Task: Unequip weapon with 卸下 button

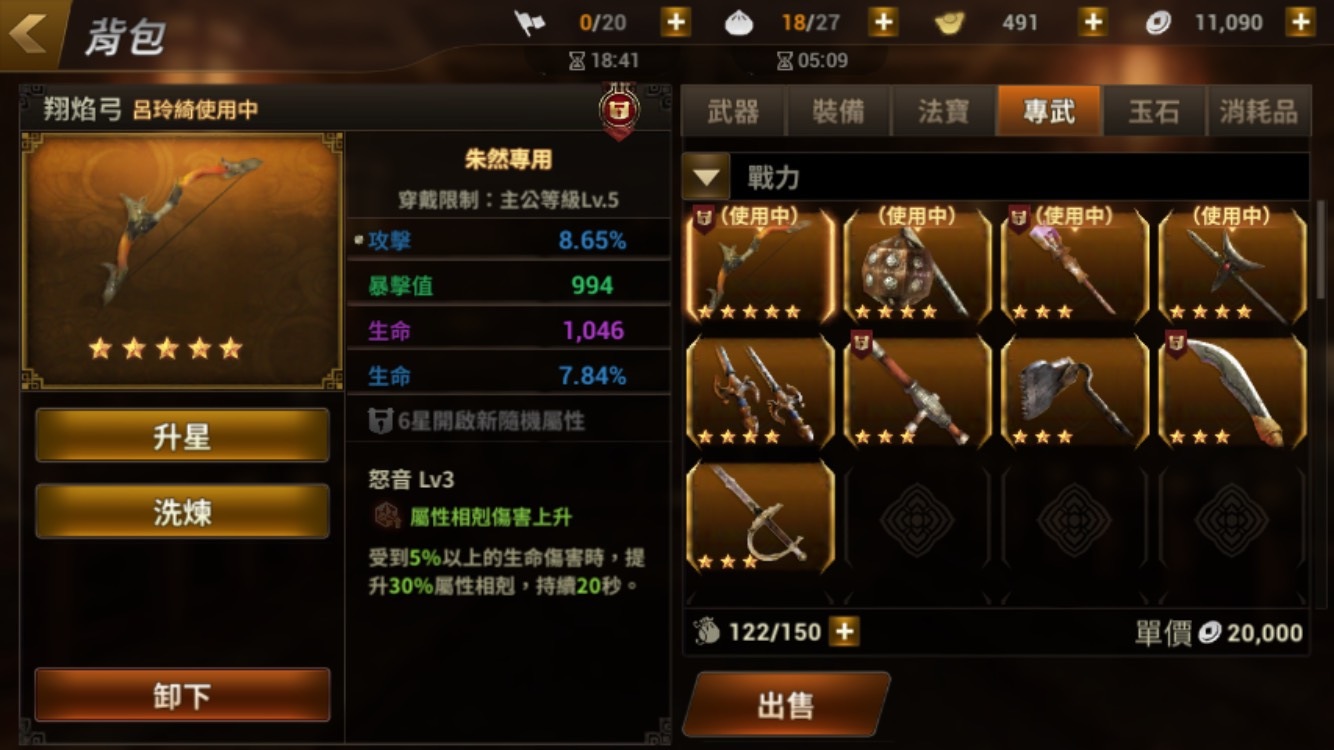Action: click(x=182, y=695)
